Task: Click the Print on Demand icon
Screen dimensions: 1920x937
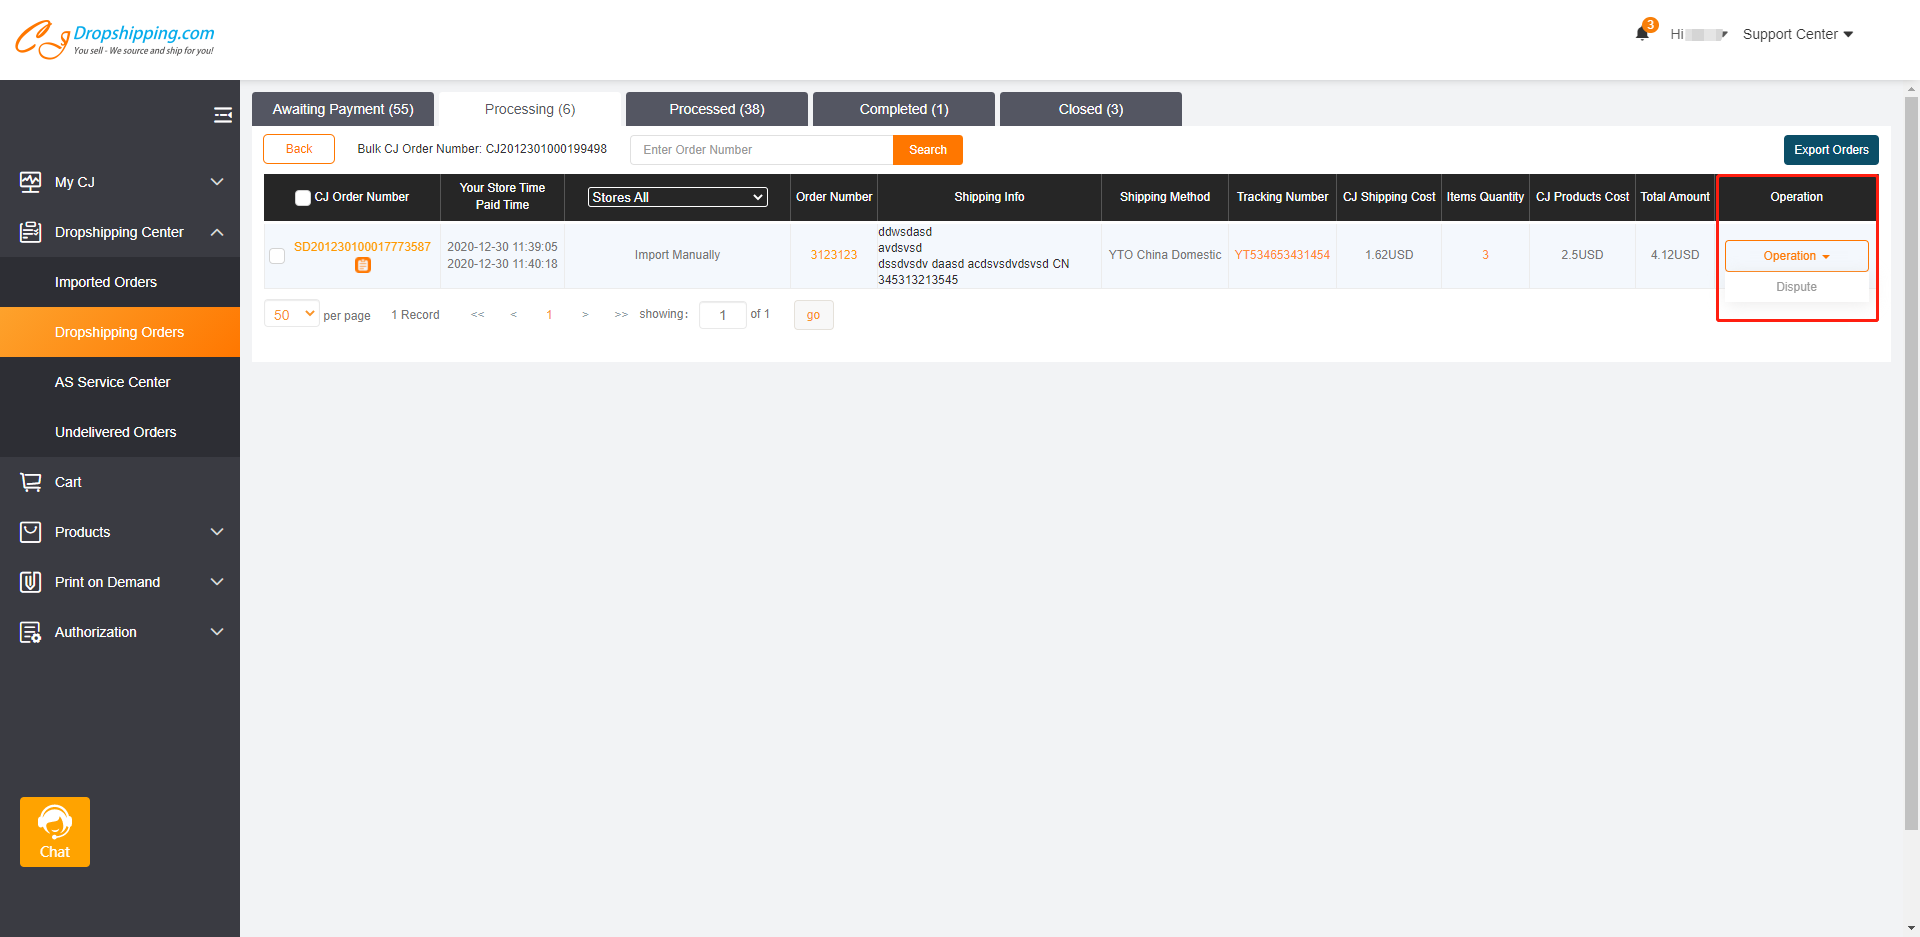Action: click(31, 582)
